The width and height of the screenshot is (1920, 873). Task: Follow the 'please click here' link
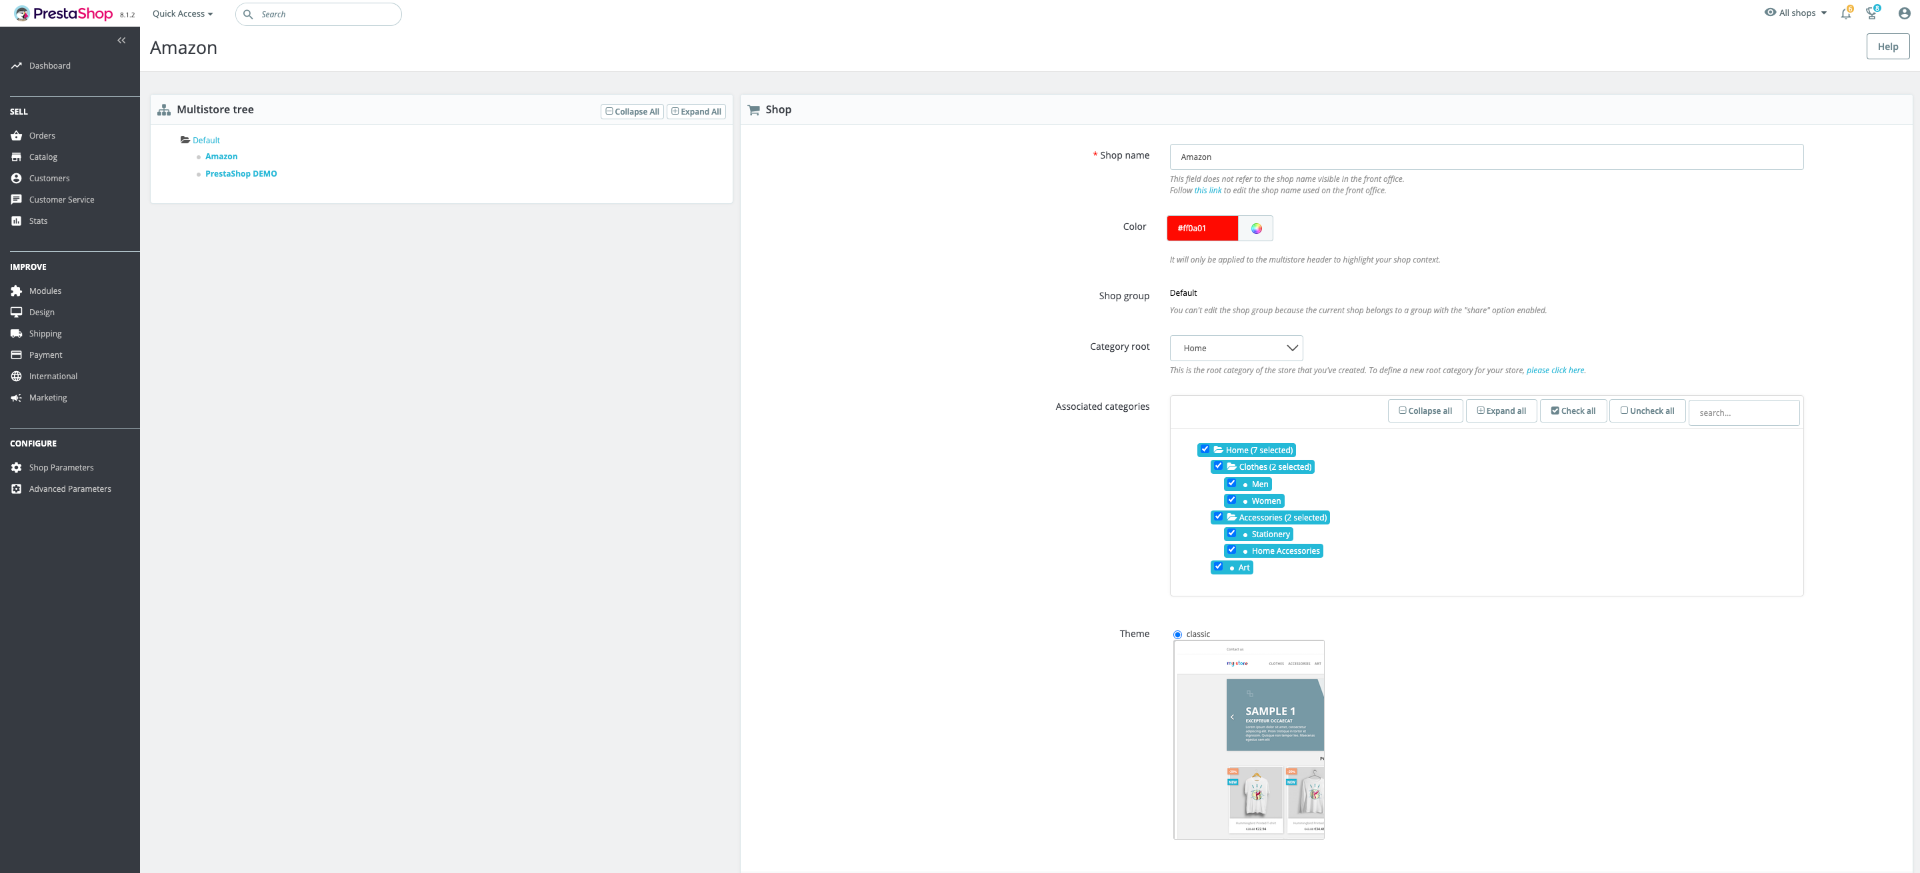coord(1555,370)
